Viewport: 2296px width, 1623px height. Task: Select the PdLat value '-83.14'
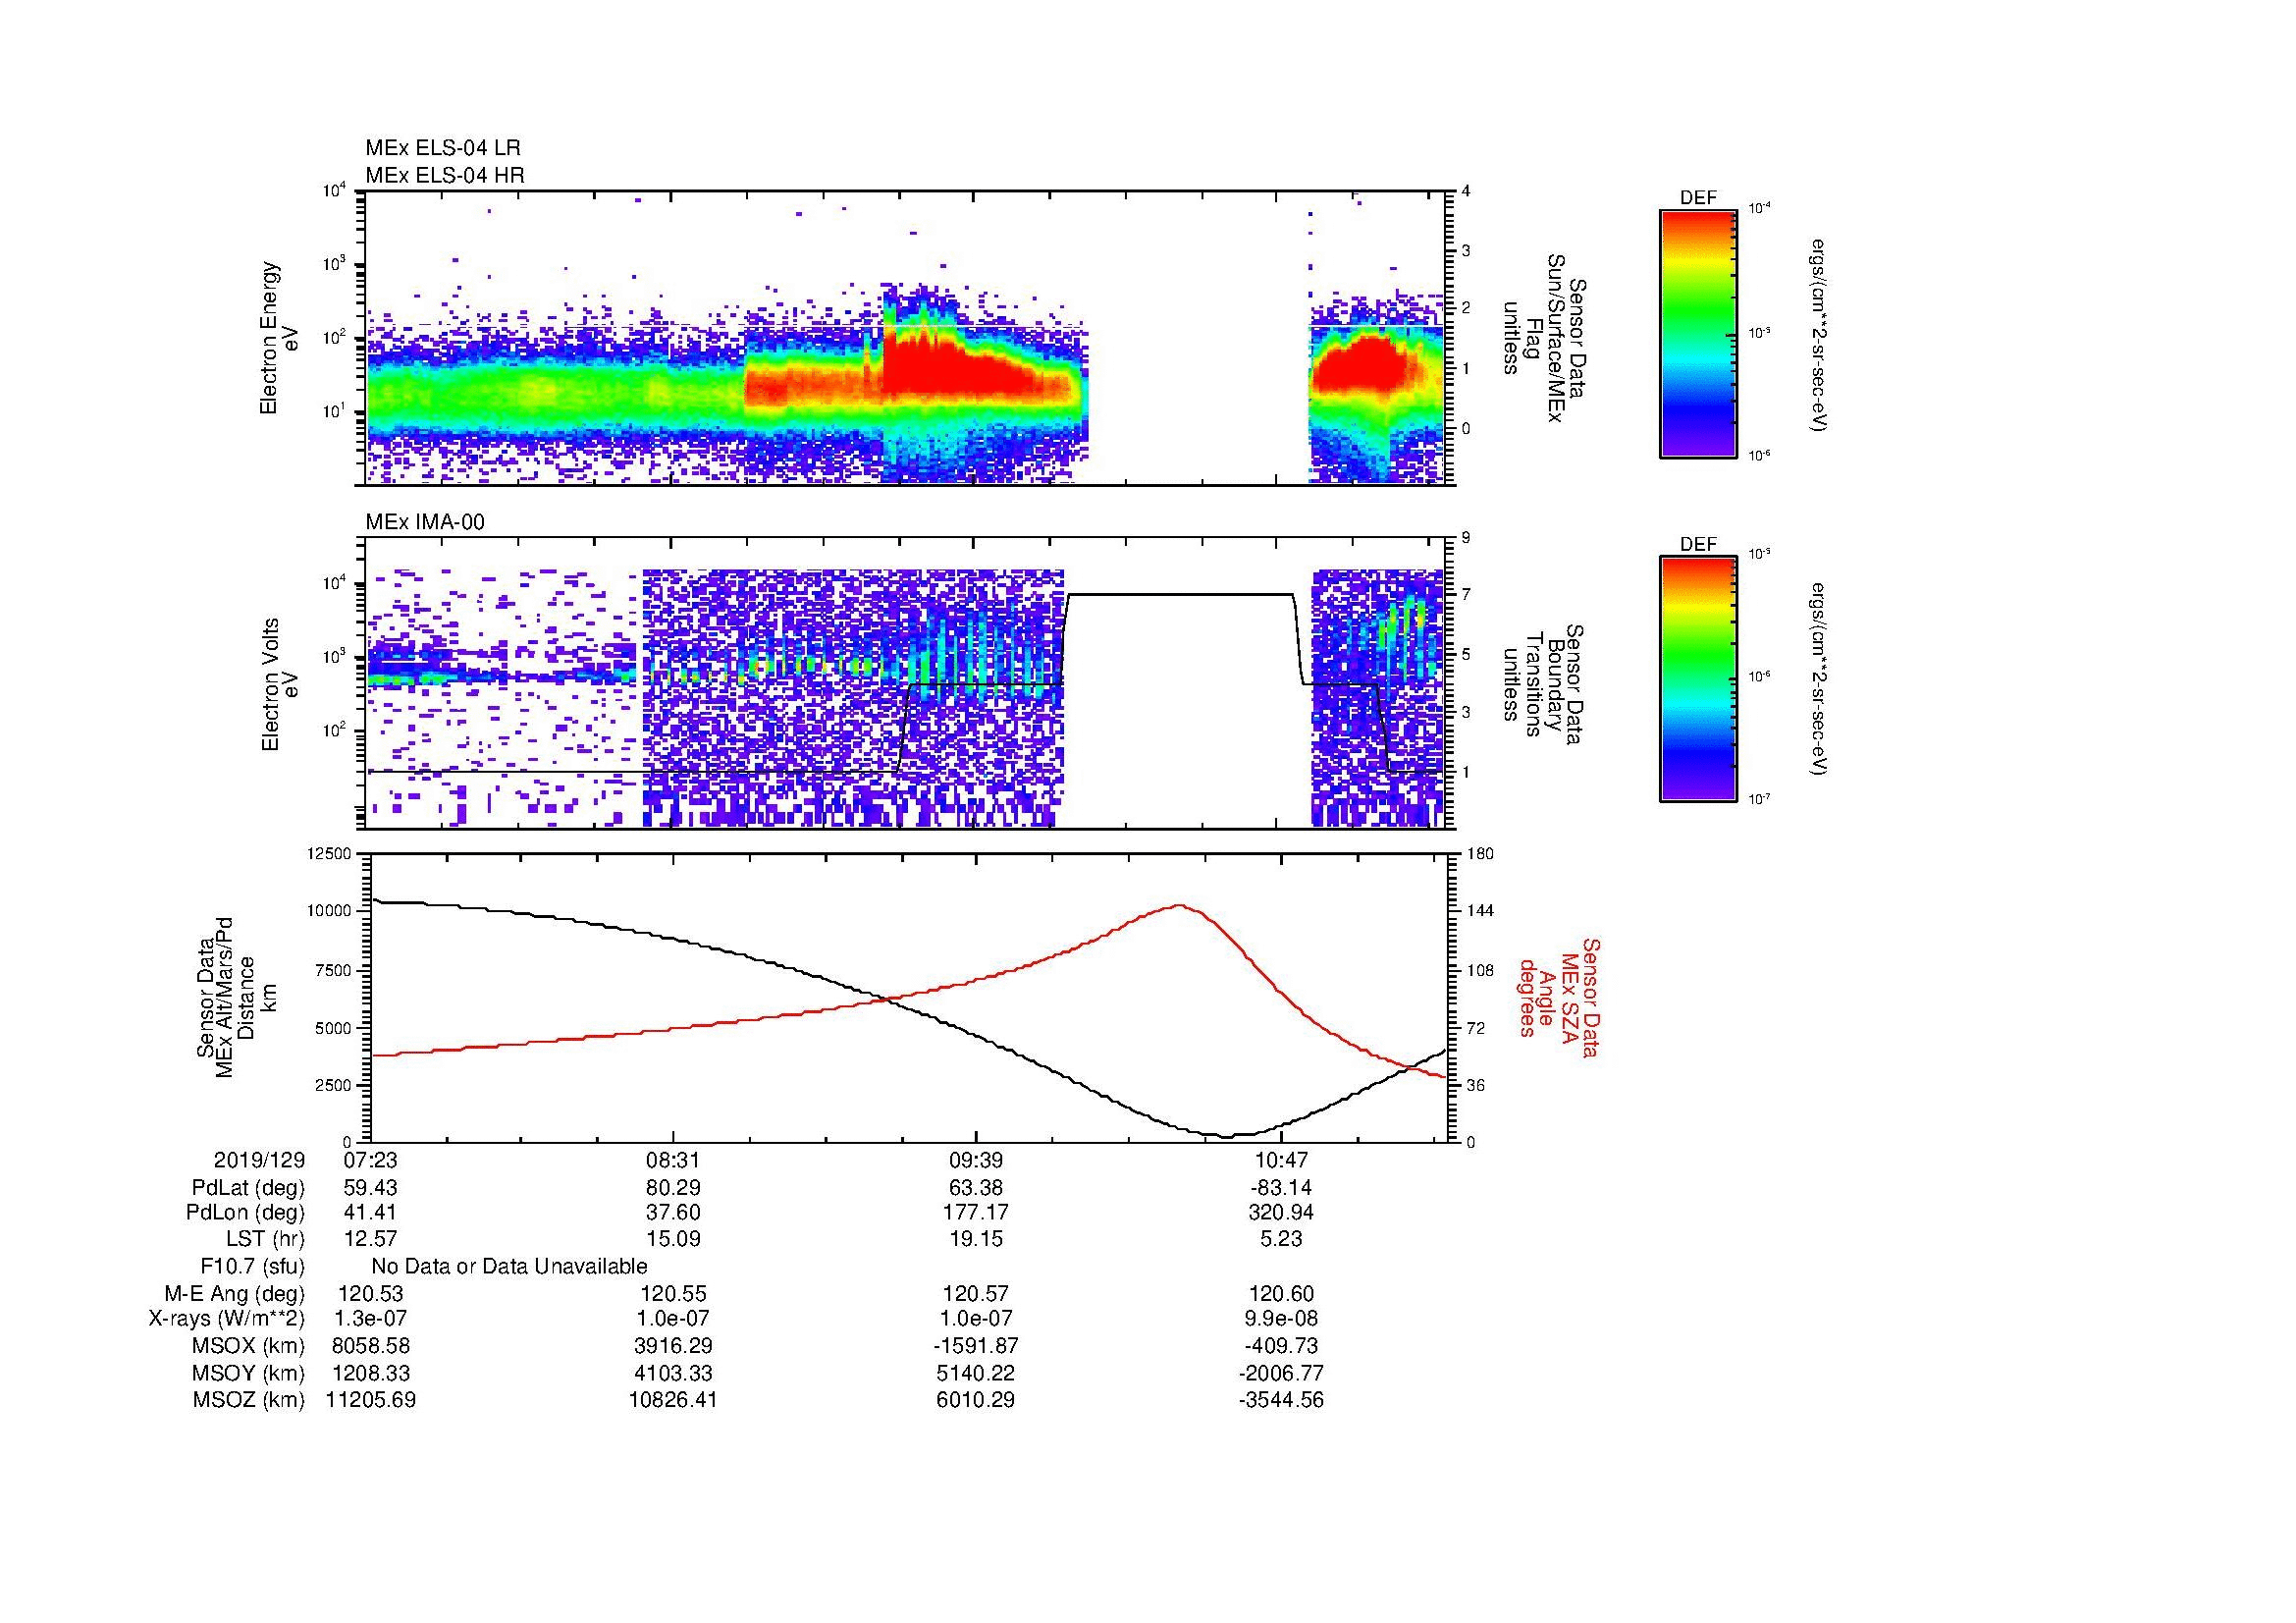(x=1281, y=1188)
